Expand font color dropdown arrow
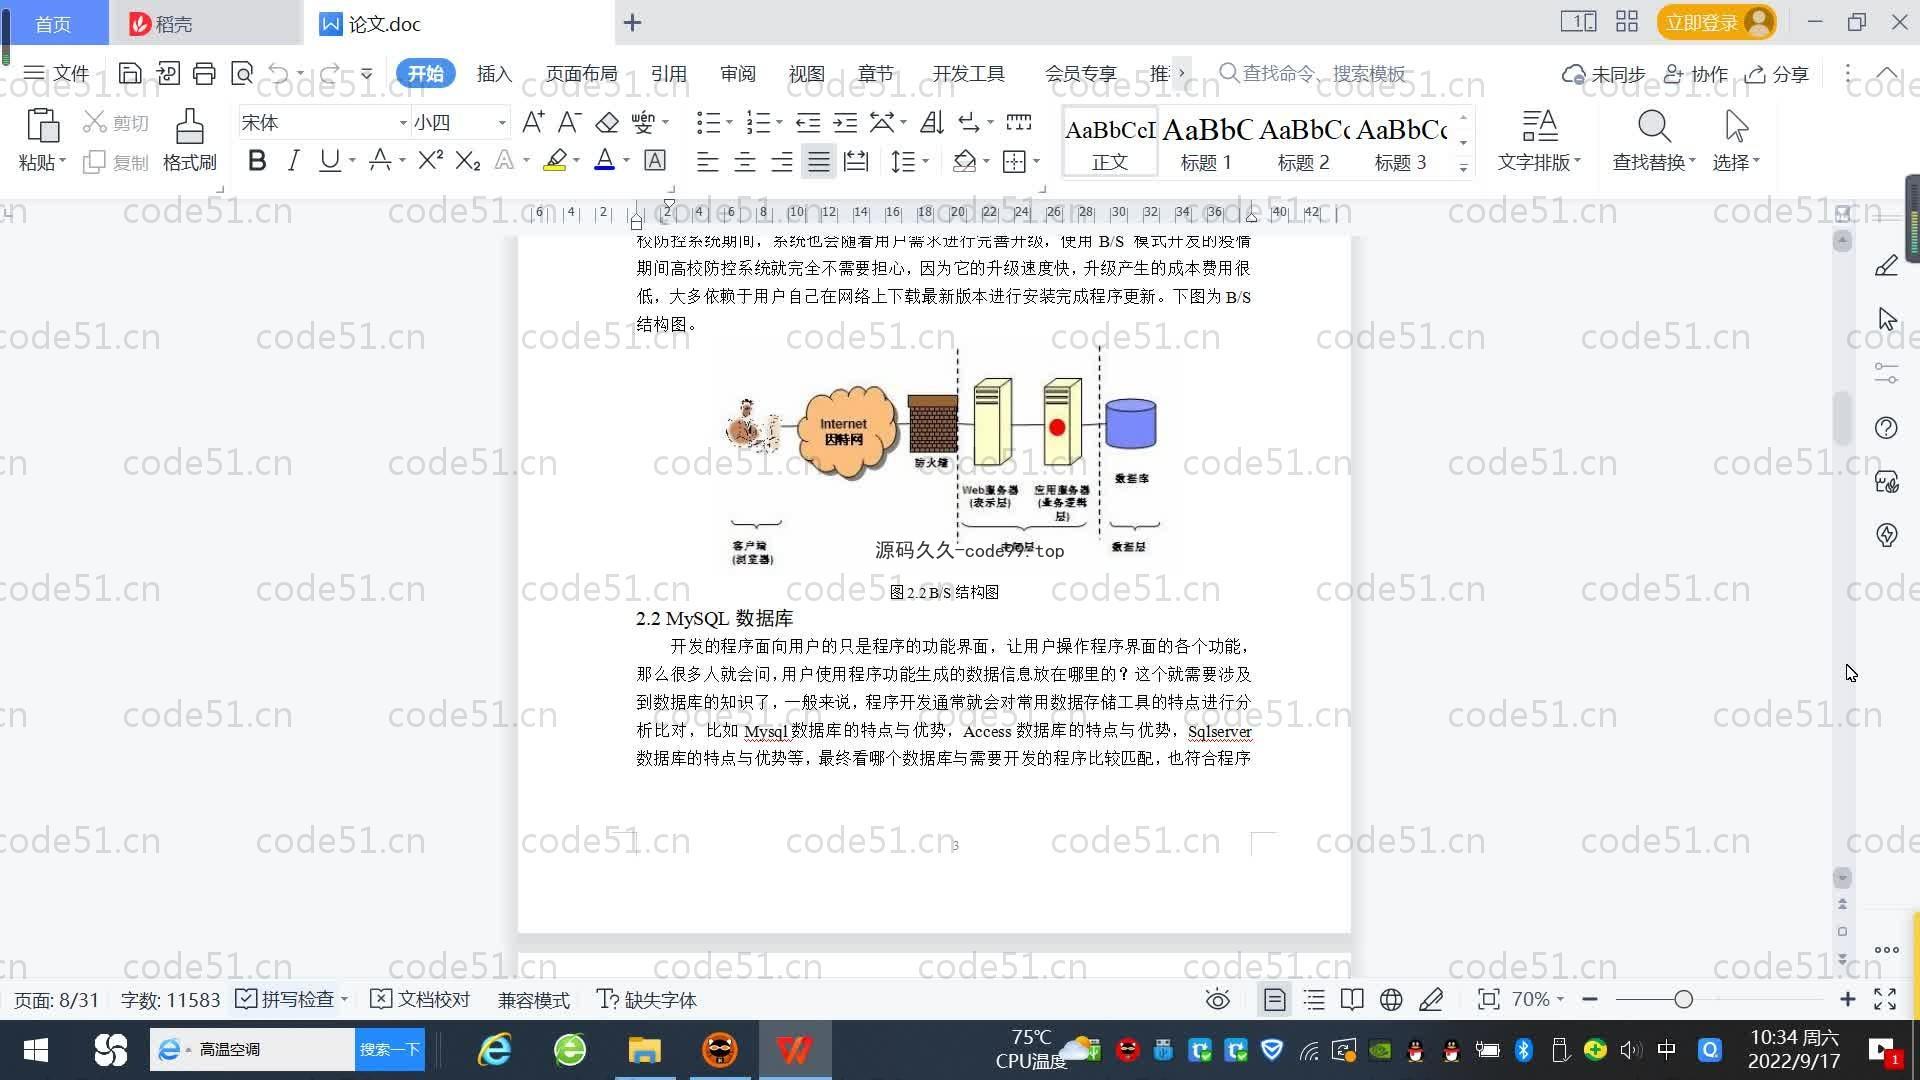This screenshot has height=1080, width=1920. (626, 161)
